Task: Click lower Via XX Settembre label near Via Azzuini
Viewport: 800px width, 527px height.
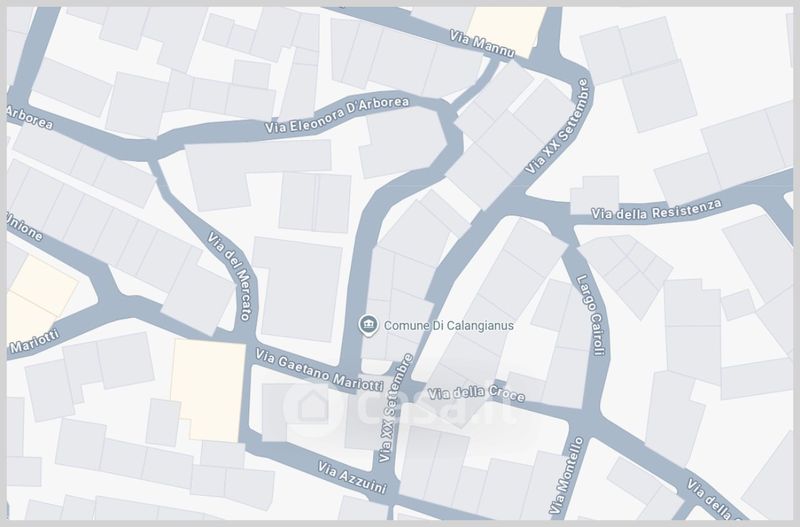Action: pyautogui.click(x=395, y=408)
